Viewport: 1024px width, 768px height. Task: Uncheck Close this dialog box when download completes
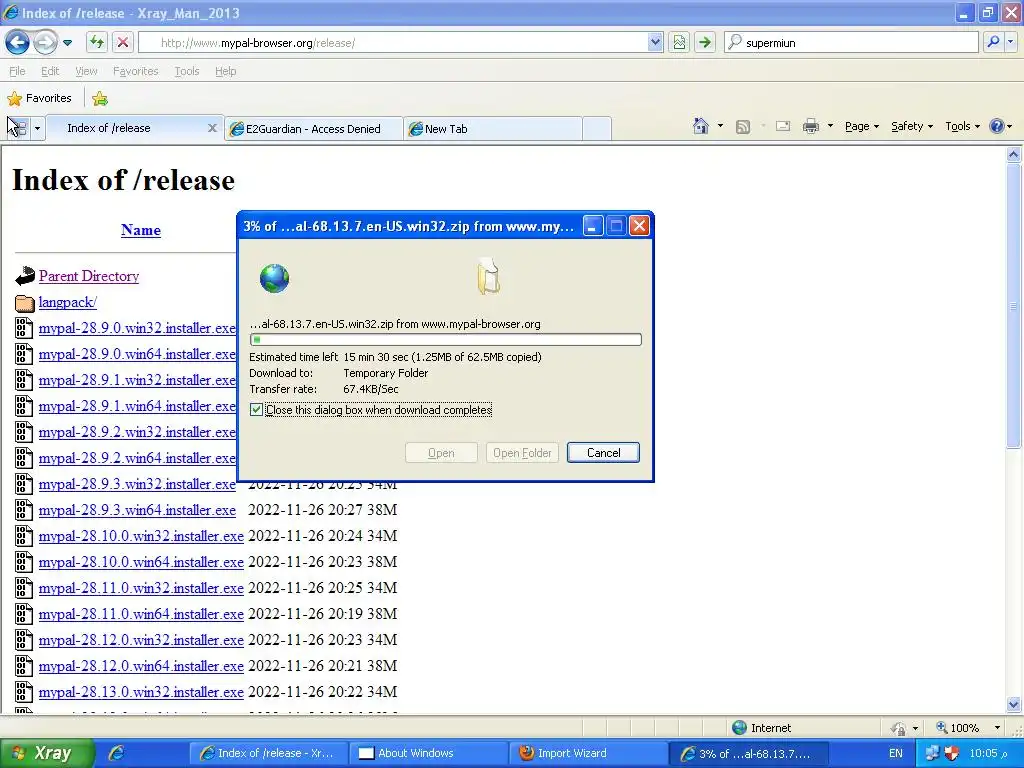coord(257,409)
